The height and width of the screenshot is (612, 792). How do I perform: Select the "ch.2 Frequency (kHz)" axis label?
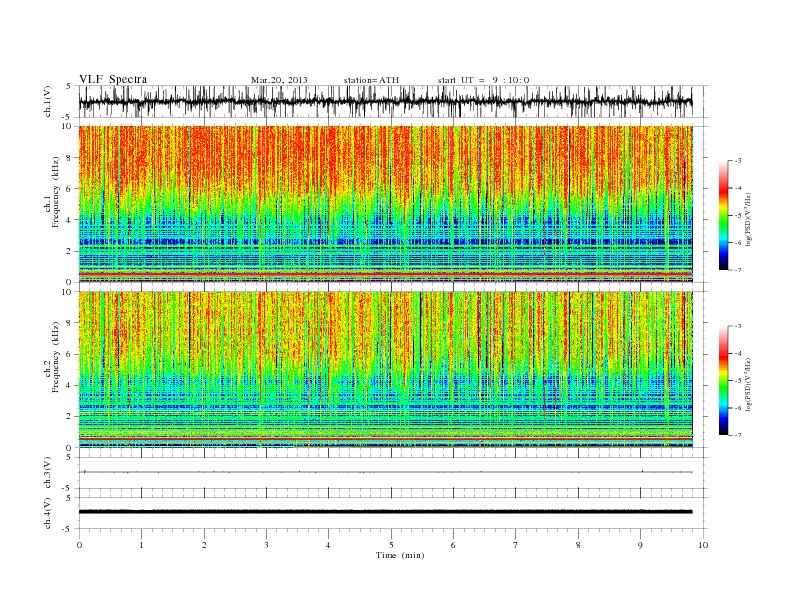(x=52, y=358)
